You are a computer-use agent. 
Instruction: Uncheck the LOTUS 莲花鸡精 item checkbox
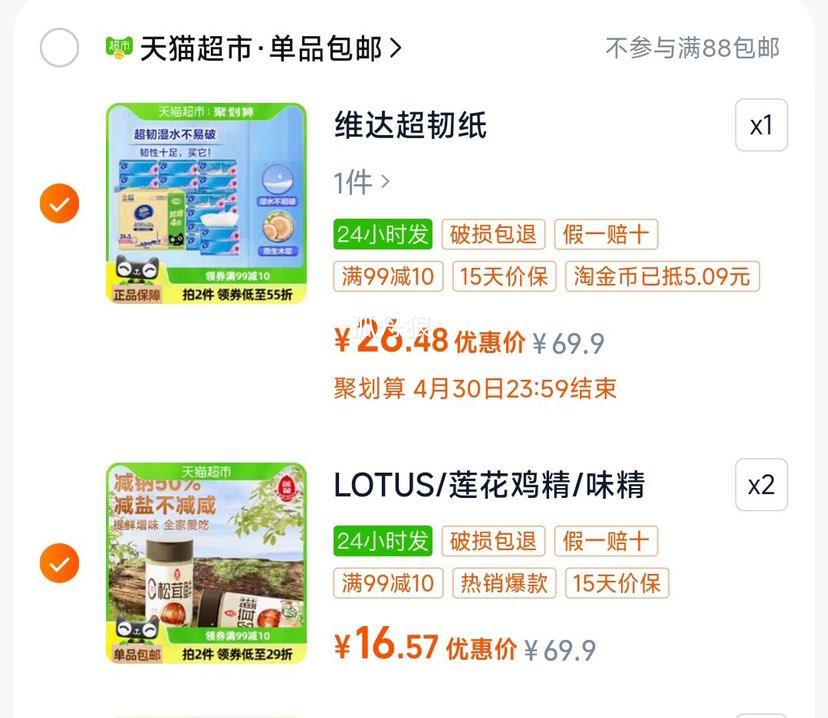pyautogui.click(x=60, y=563)
